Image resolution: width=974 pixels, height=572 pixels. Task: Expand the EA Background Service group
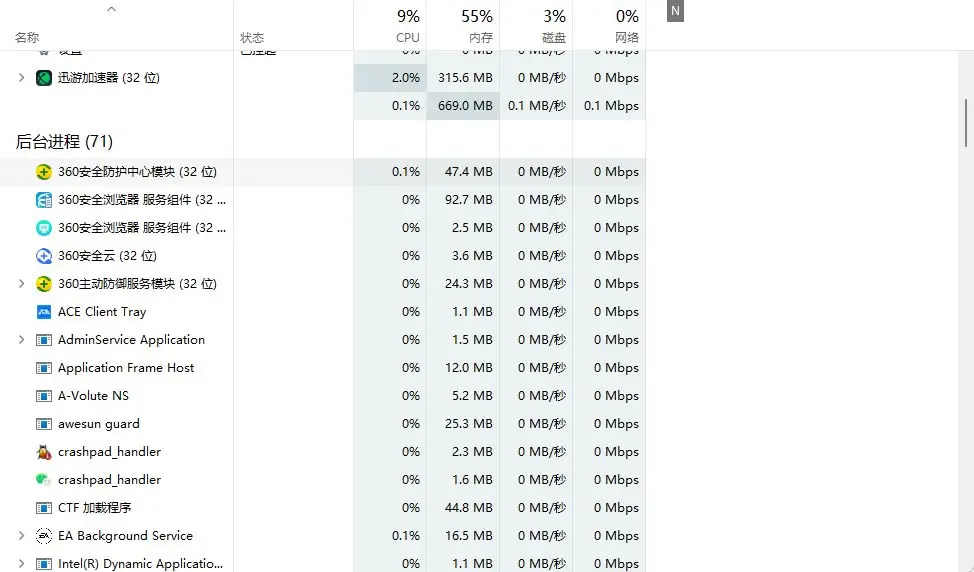coord(21,536)
